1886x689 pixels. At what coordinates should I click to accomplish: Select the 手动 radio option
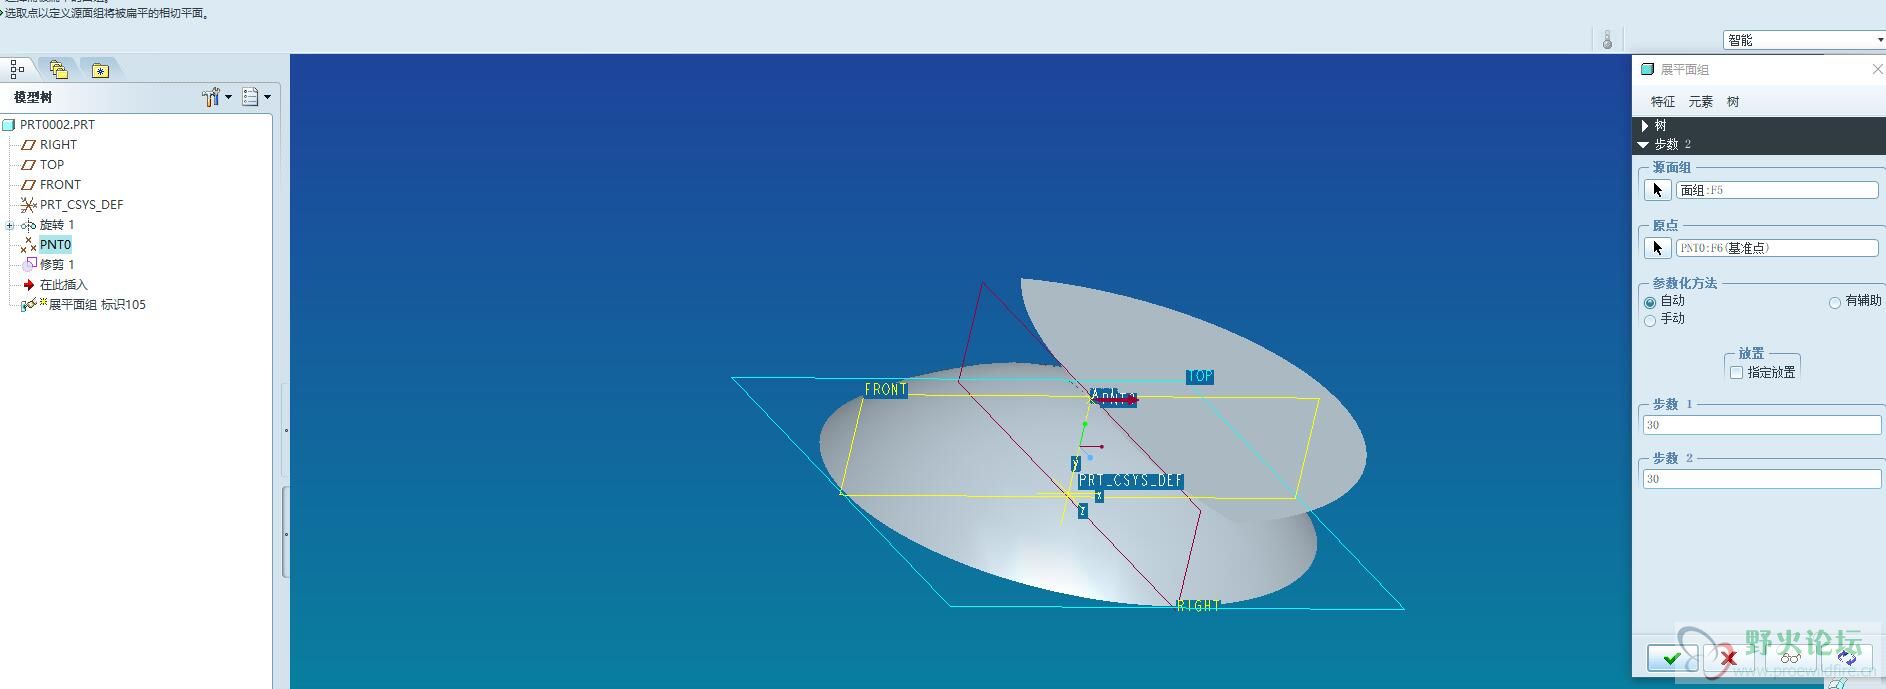click(x=1650, y=320)
